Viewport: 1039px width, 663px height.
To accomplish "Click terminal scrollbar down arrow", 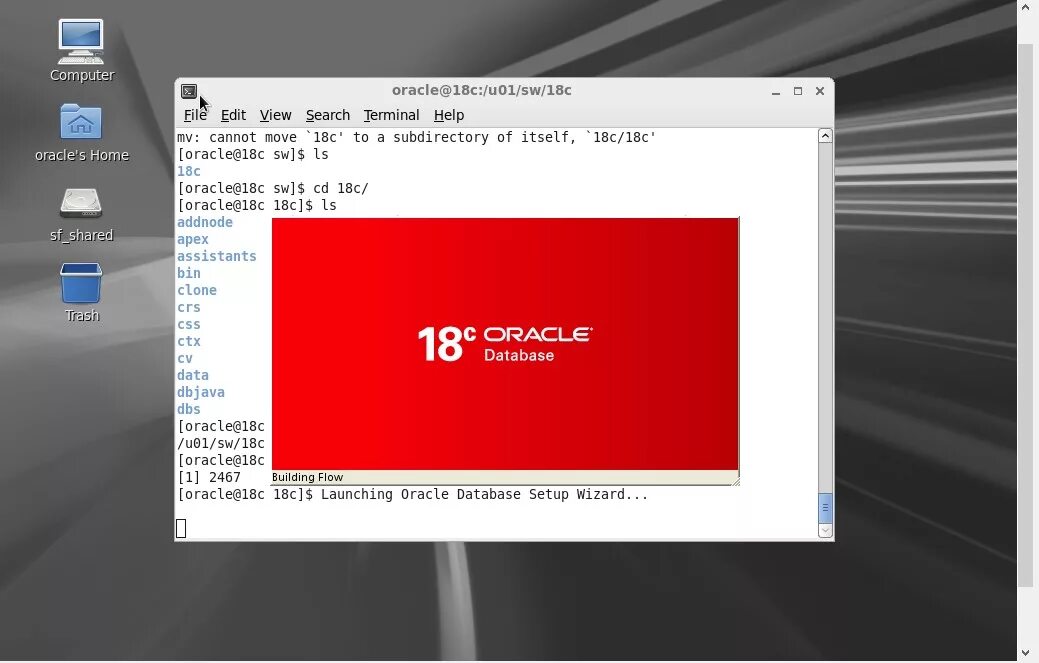I will coord(825,531).
